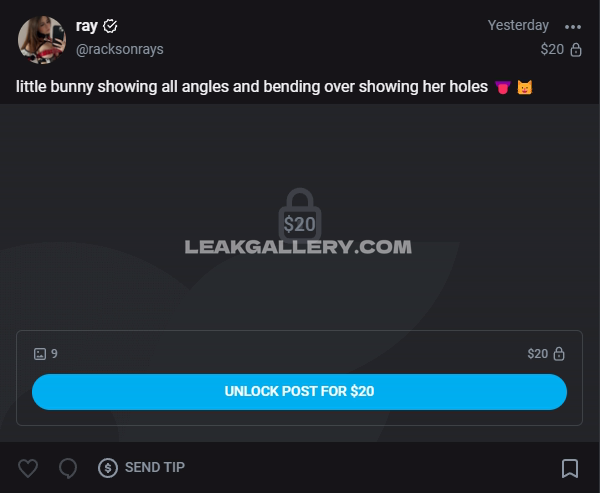600x493 pixels.
Task: Click the Yesterday timestamp
Action: (x=518, y=25)
